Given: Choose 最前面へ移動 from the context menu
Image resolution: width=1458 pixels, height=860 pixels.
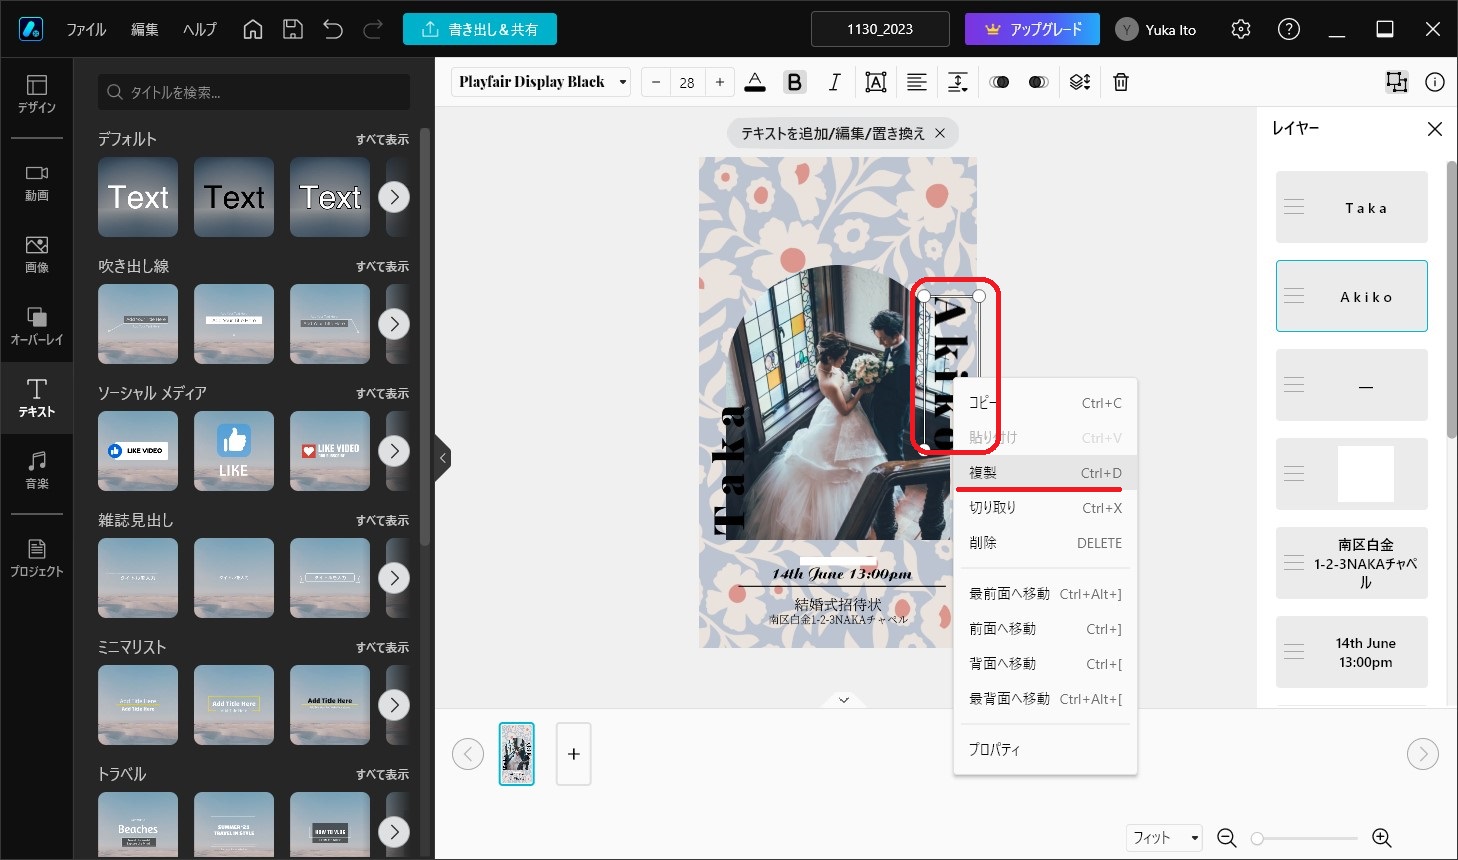Looking at the screenshot, I should [1045, 593].
